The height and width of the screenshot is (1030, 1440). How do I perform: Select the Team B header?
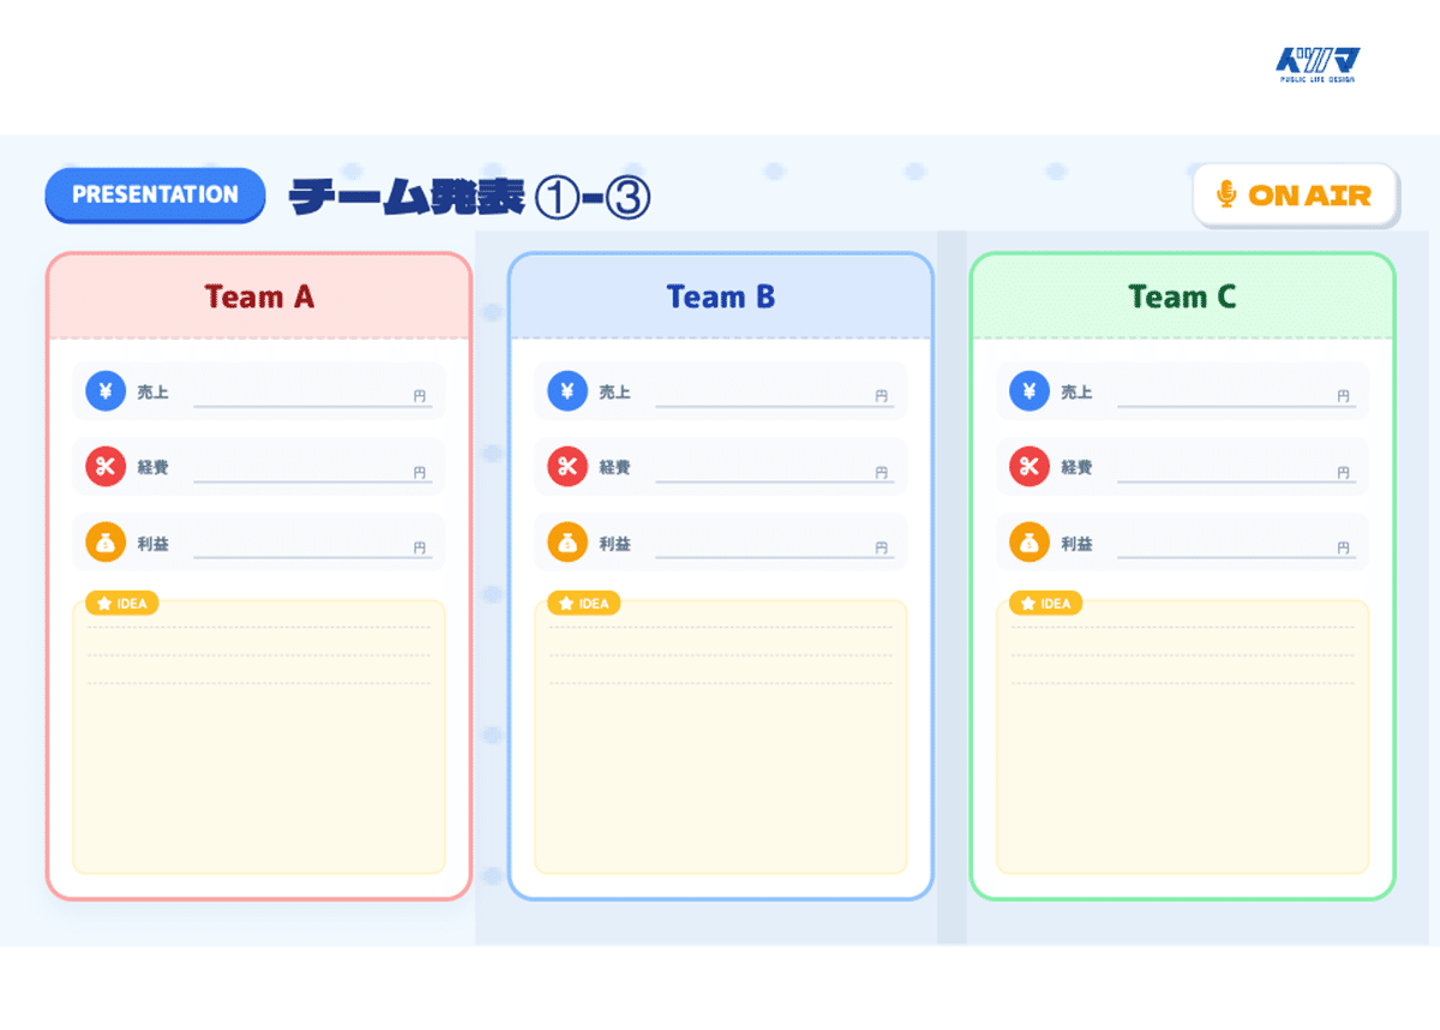pyautogui.click(x=721, y=297)
